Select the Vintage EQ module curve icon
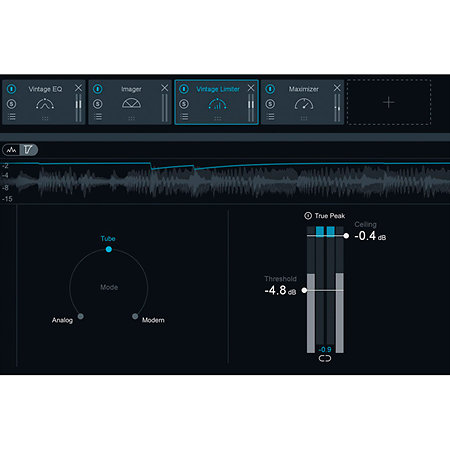Viewport: 450px width, 450px height. pos(45,104)
